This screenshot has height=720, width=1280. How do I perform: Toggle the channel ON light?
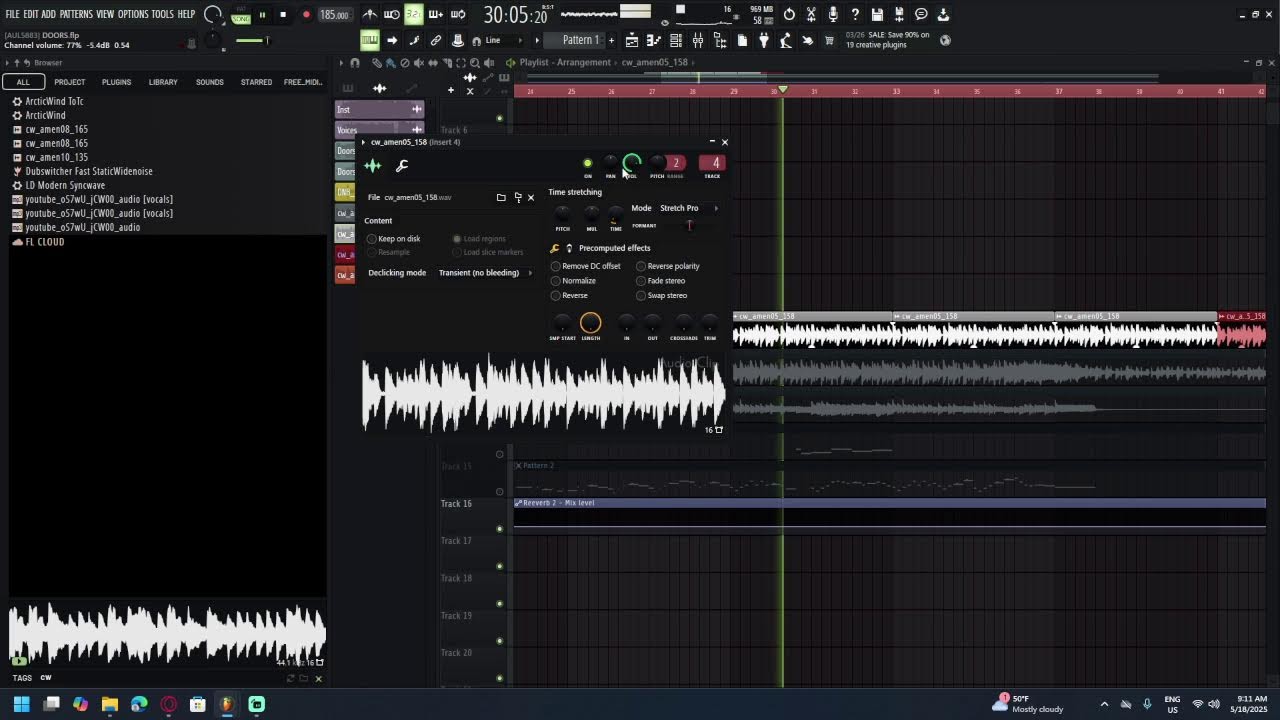pos(587,163)
